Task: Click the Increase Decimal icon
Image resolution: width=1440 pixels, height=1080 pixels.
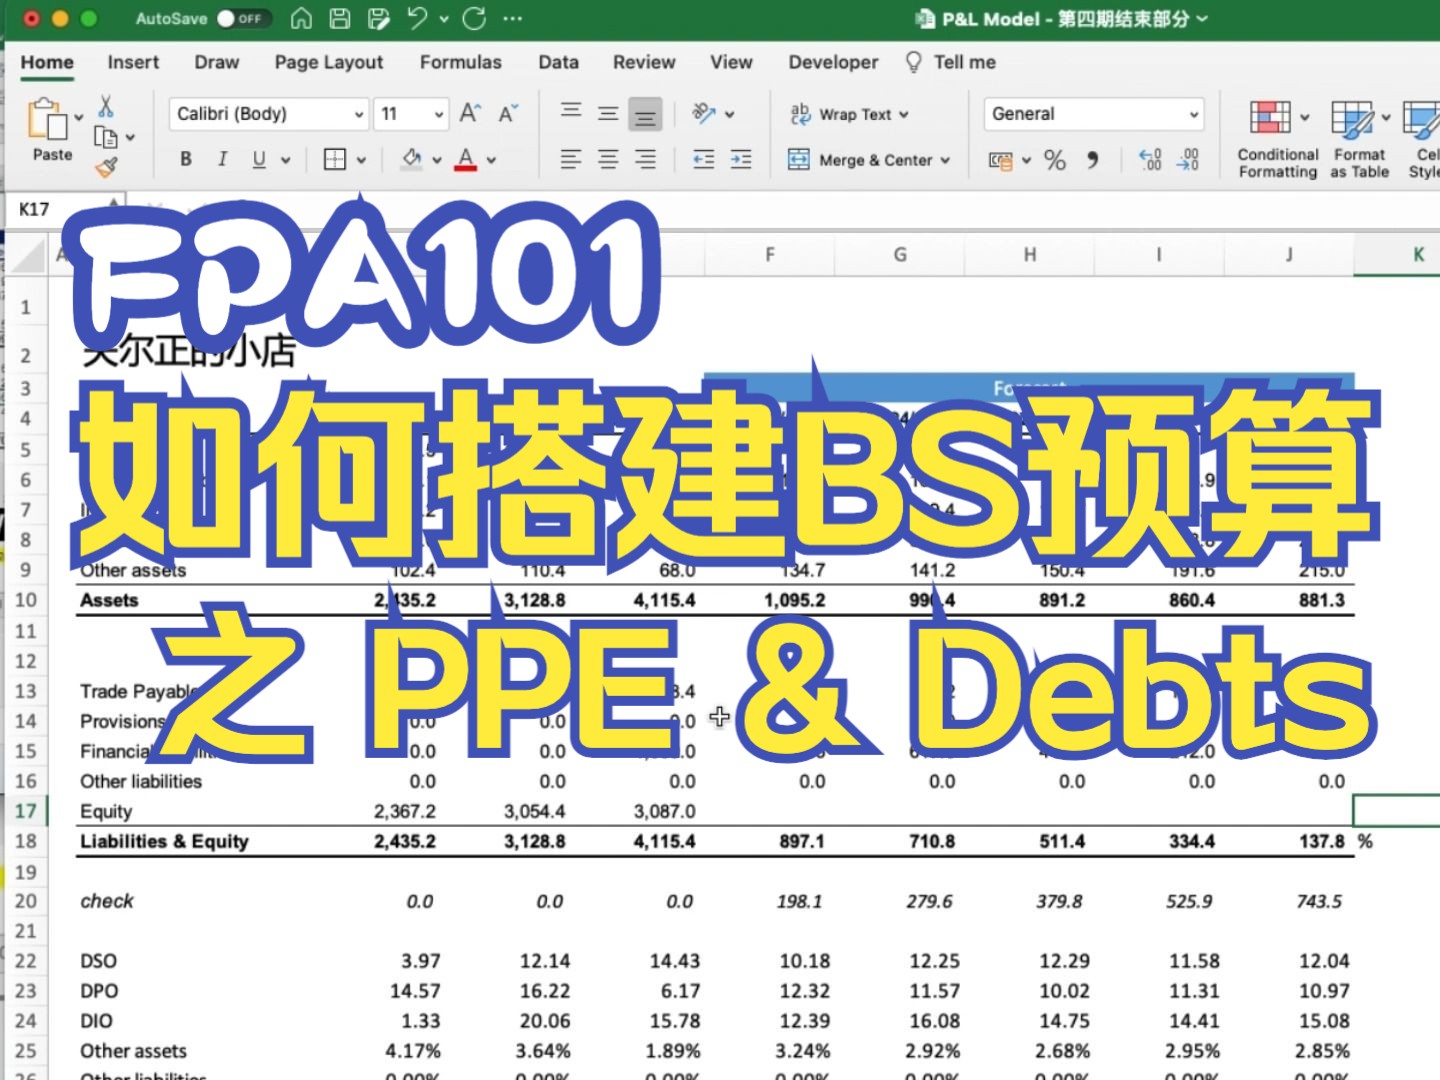Action: pyautogui.click(x=1150, y=160)
